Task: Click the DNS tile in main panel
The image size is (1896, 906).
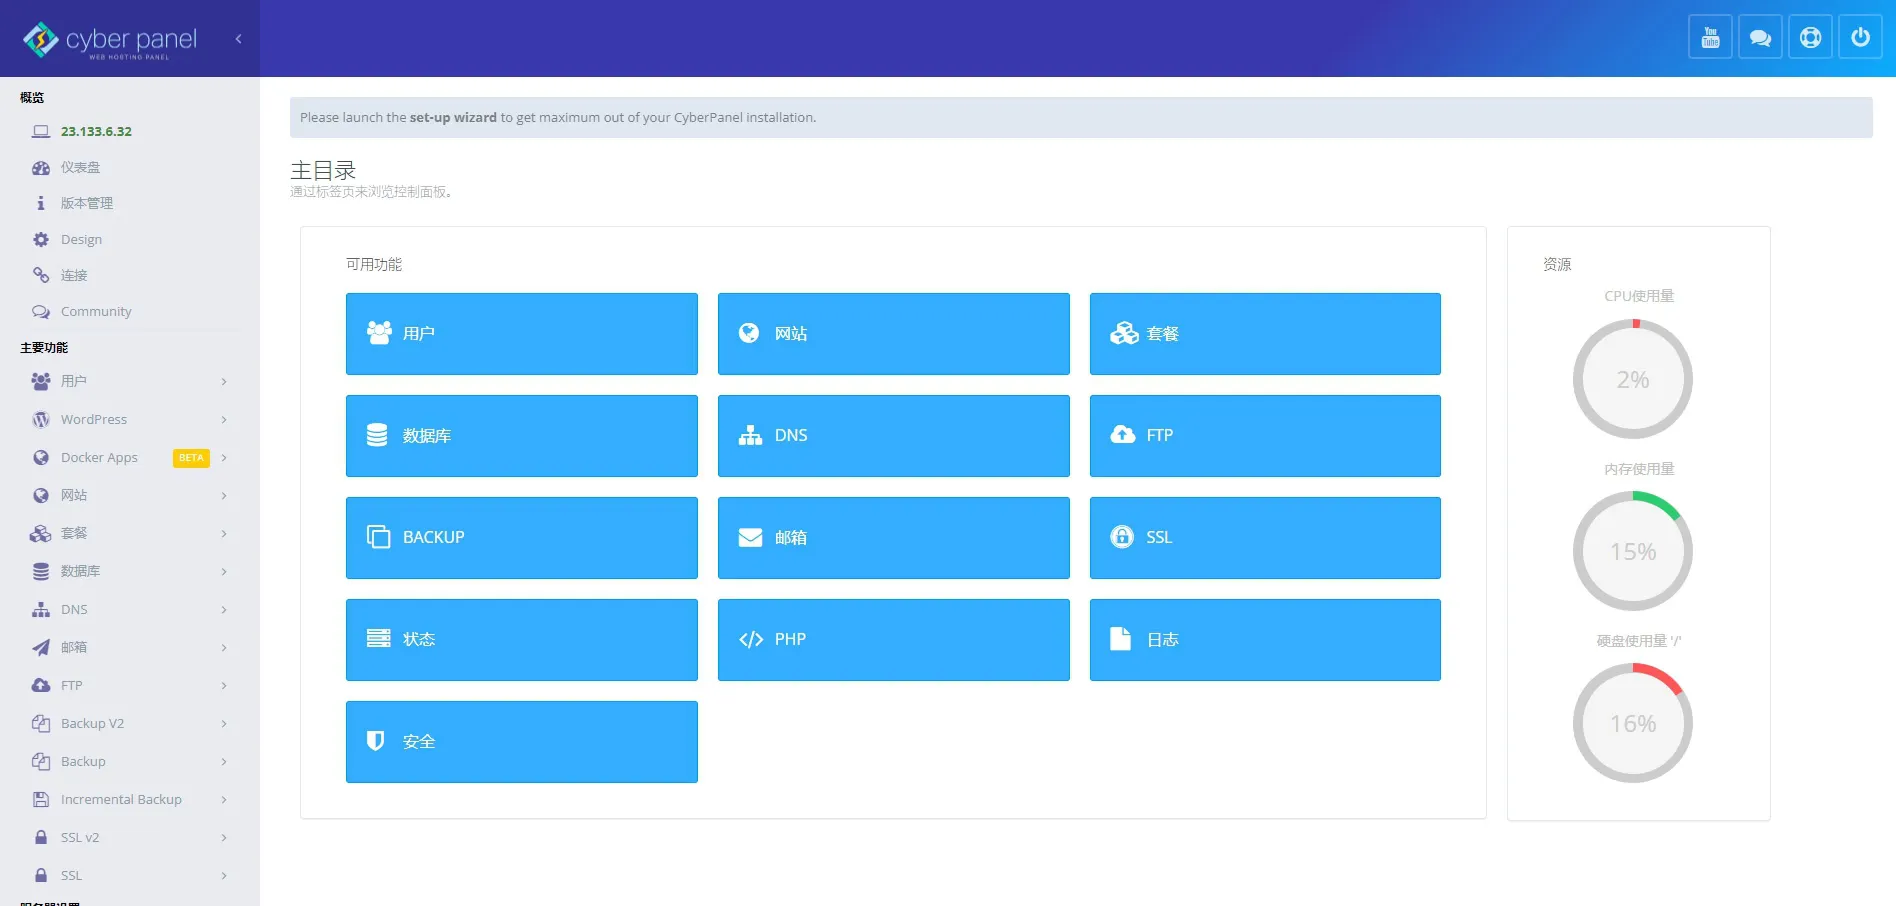Action: [x=893, y=436]
